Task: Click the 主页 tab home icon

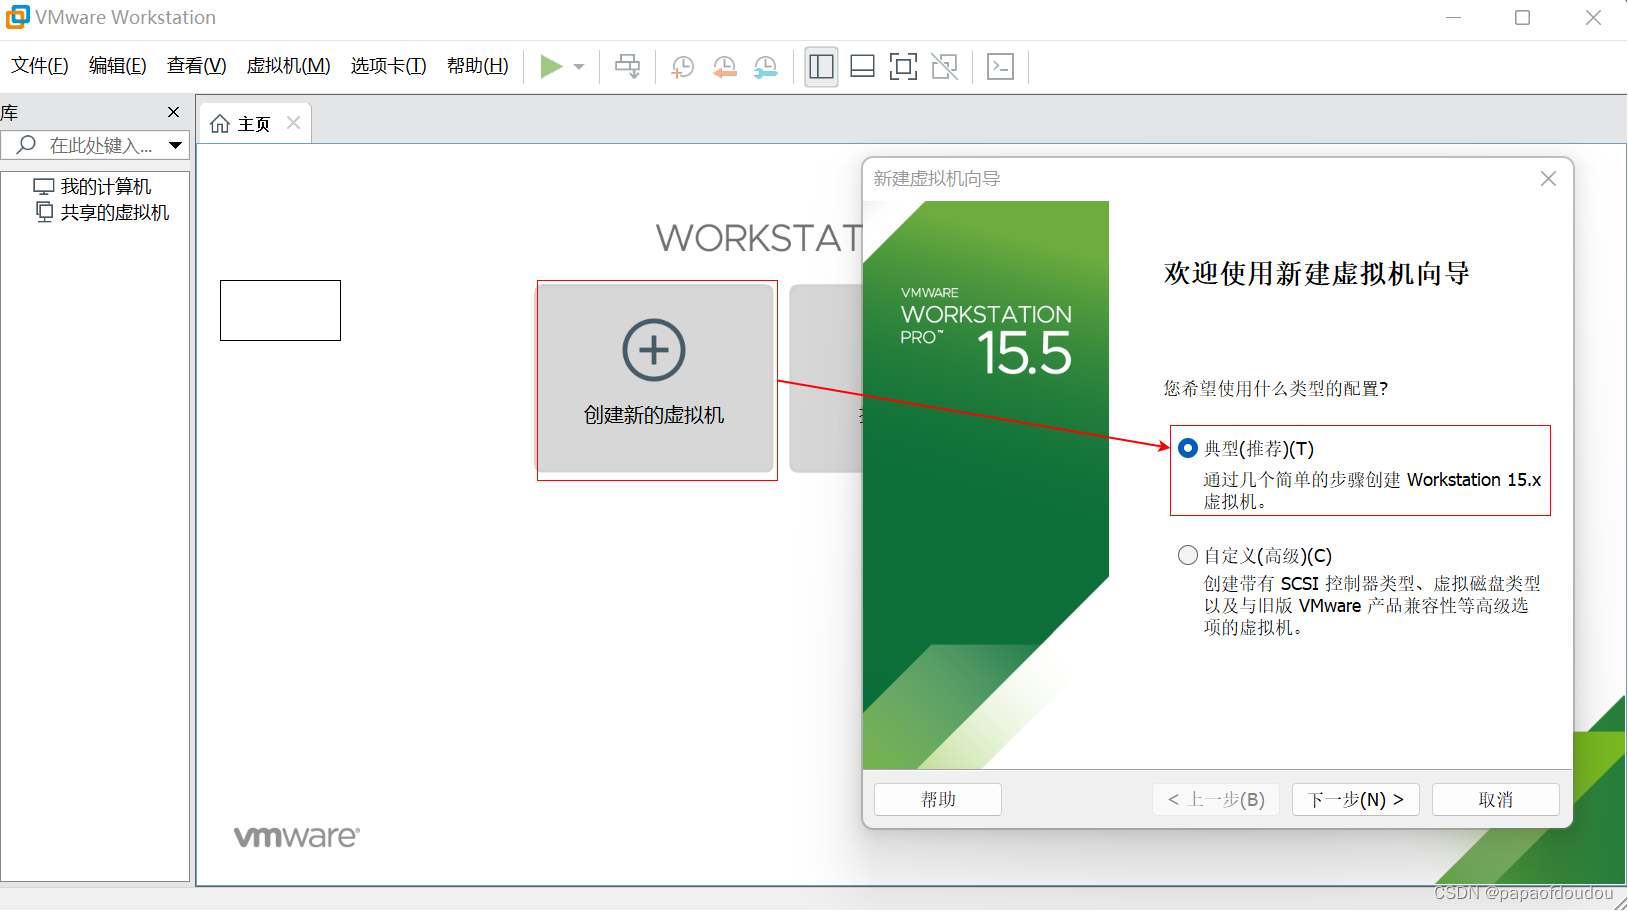Action: [x=220, y=124]
